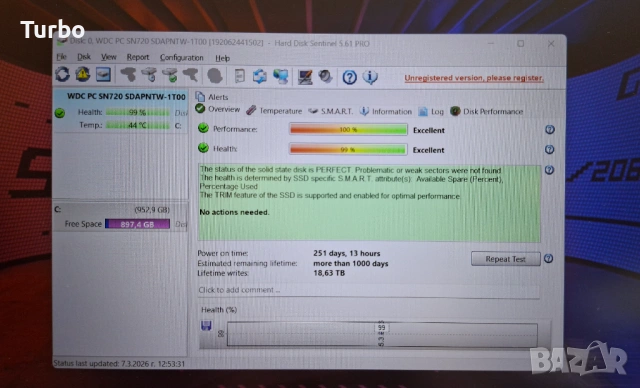Click the 'more than 1000 days' lifetime value
Image resolution: width=640 pixels, height=388 pixels.
[x=351, y=264]
